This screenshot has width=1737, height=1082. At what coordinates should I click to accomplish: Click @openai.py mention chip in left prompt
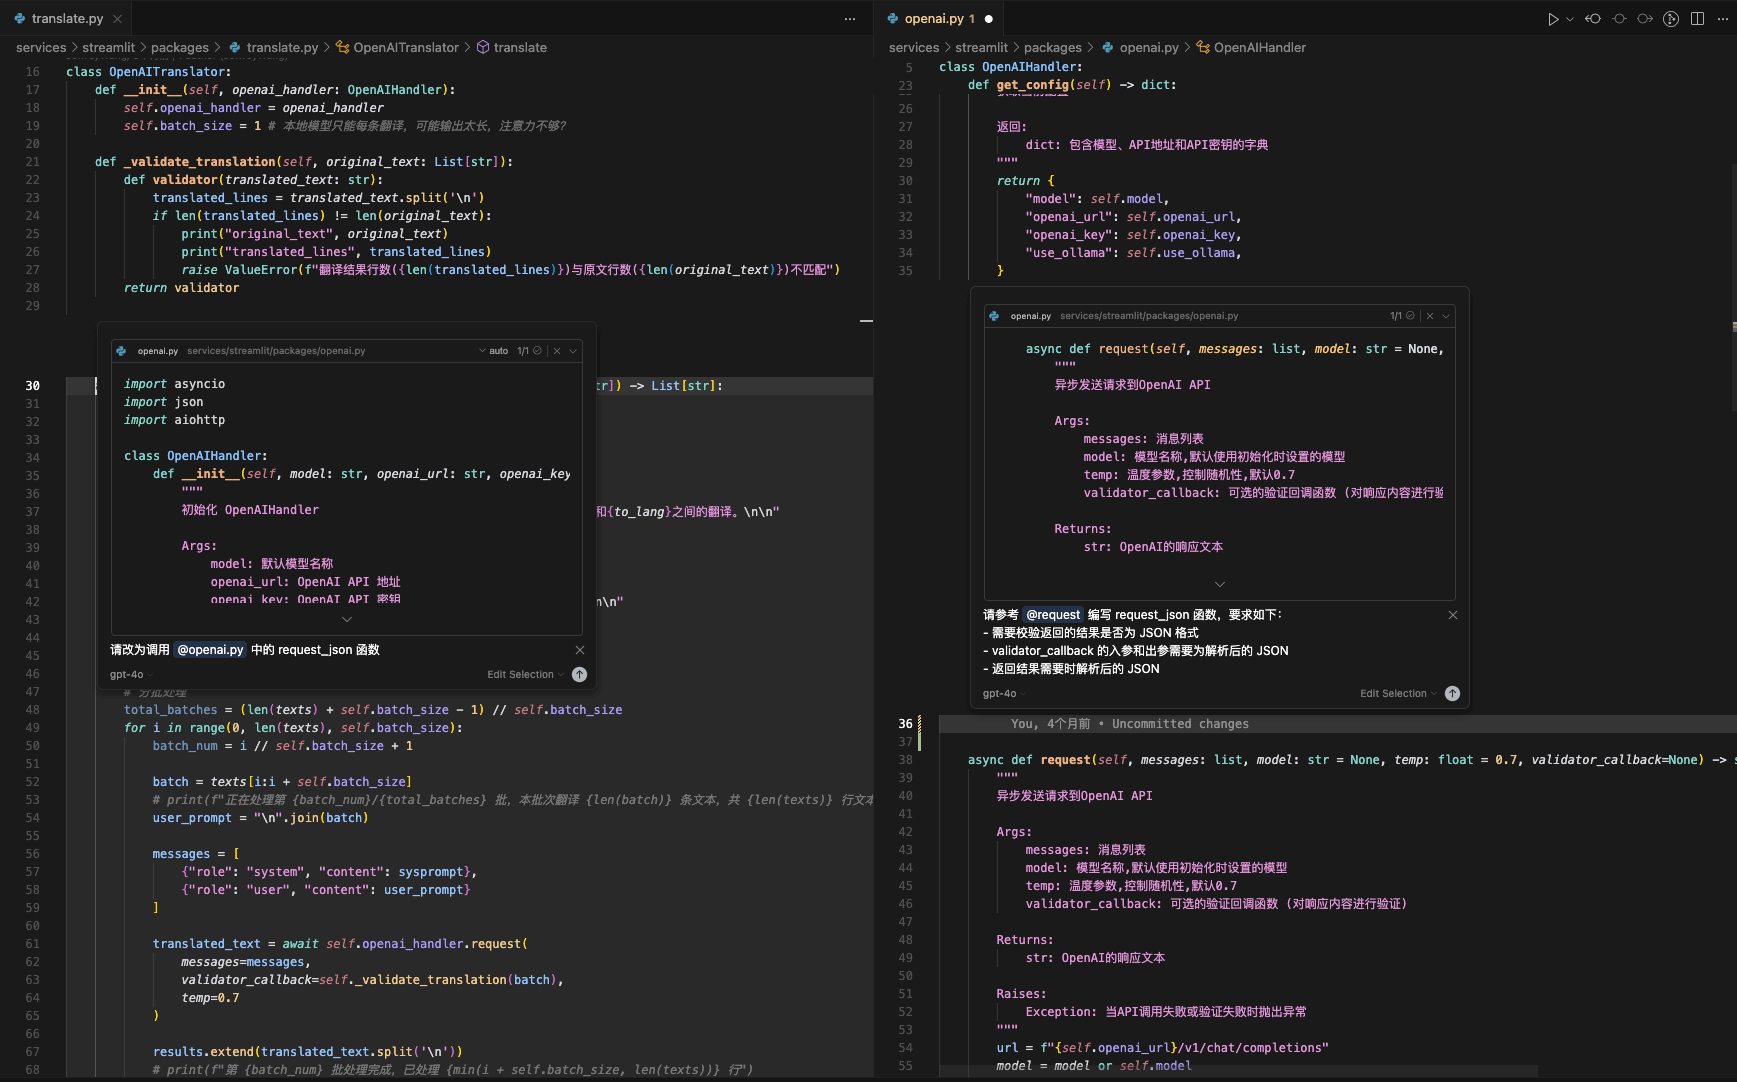210,650
